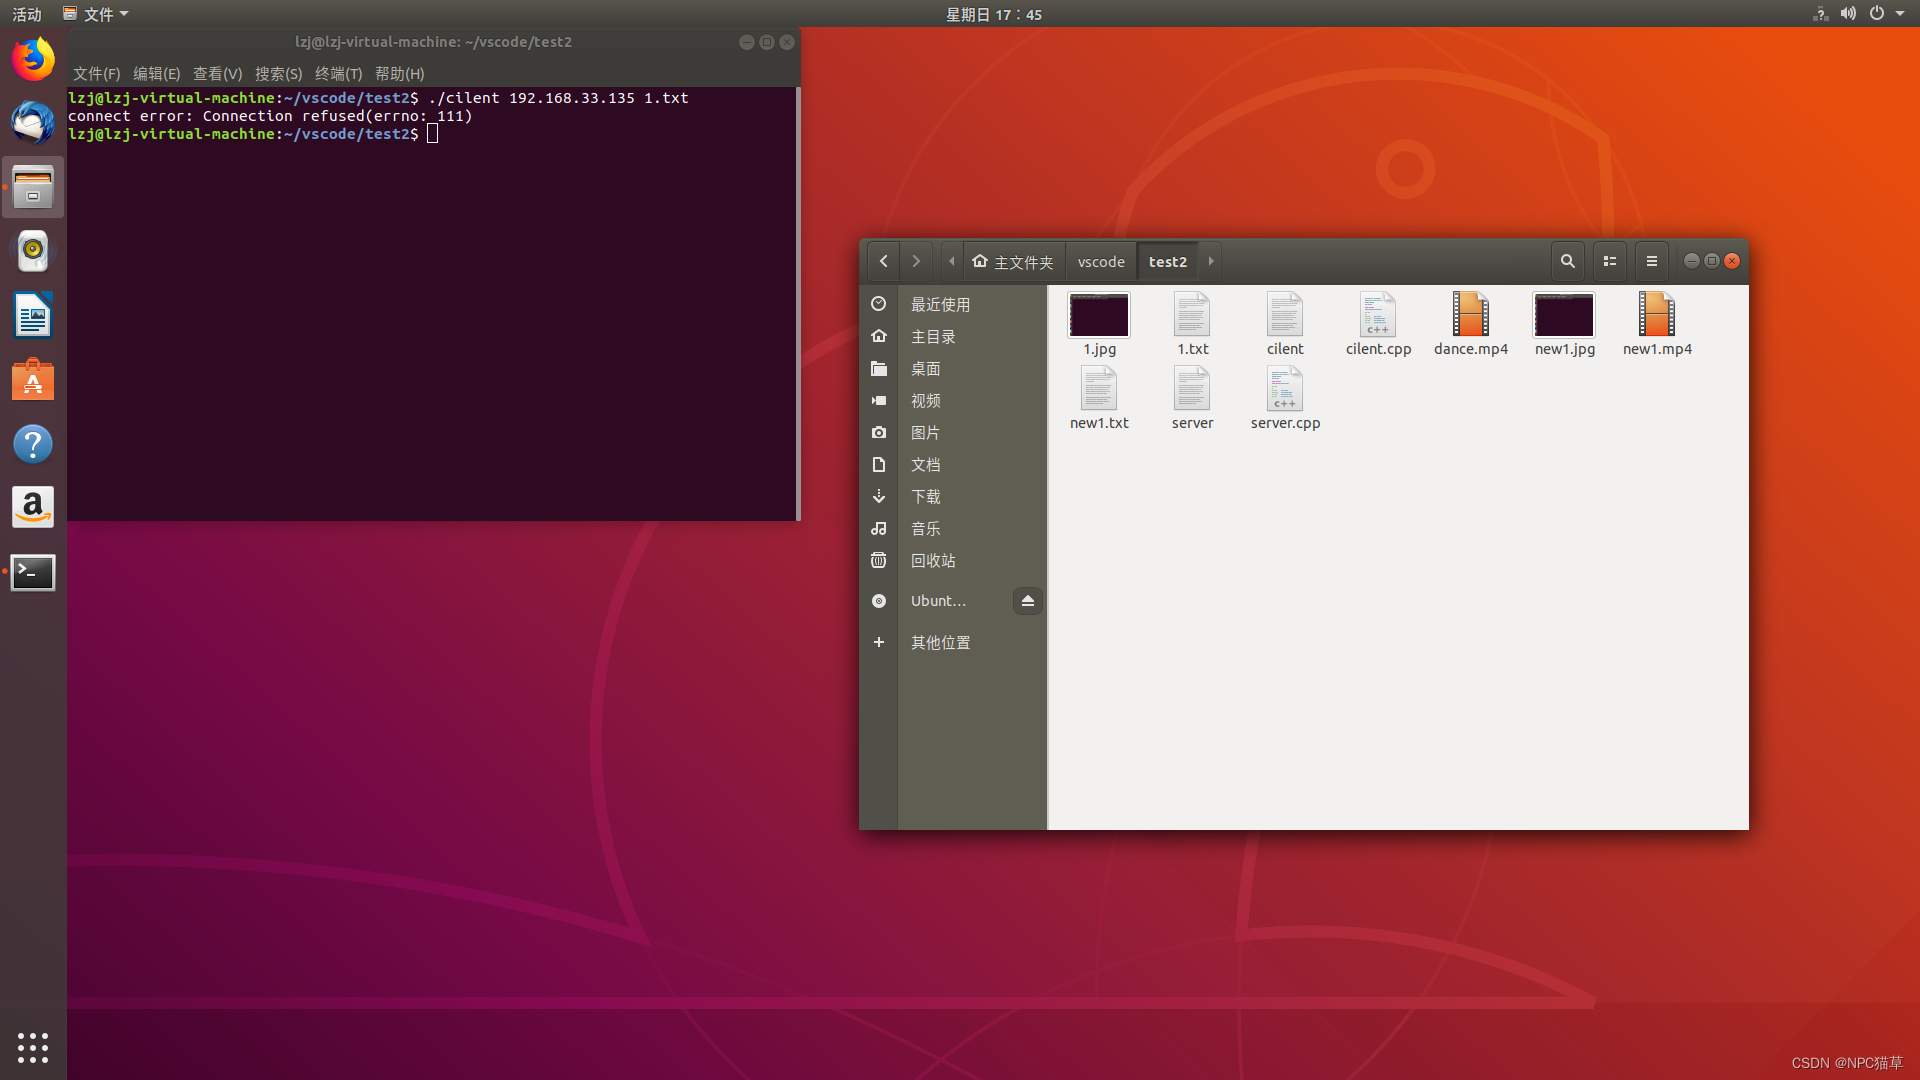Expand path bar left scroll arrow
The width and height of the screenshot is (1920, 1080).
pos(951,261)
